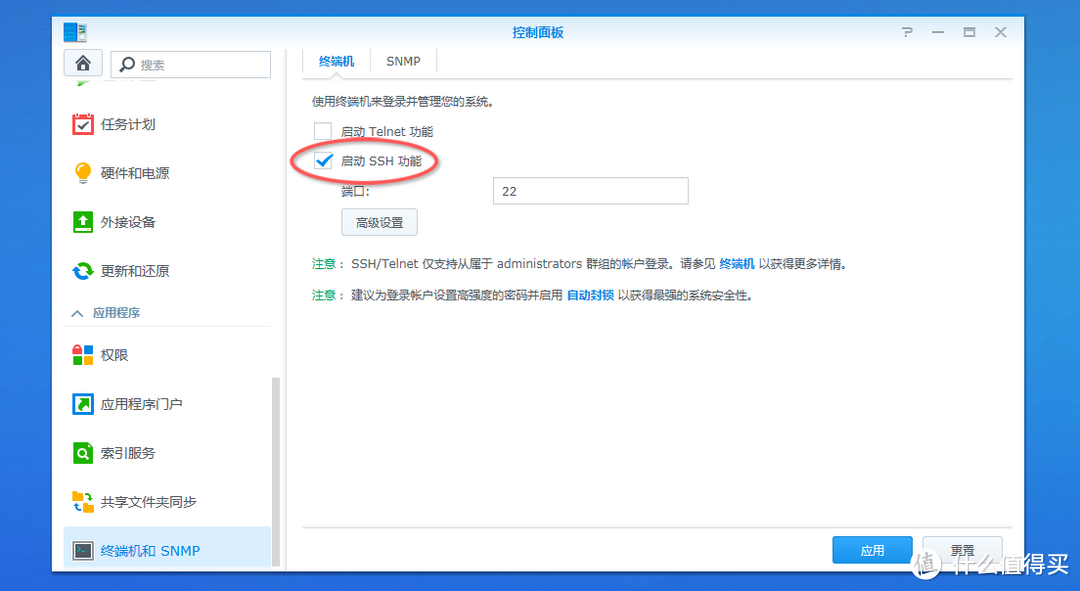Image resolution: width=1080 pixels, height=591 pixels.
Task: Select 硬件和电源 in sidebar
Action: (135, 173)
